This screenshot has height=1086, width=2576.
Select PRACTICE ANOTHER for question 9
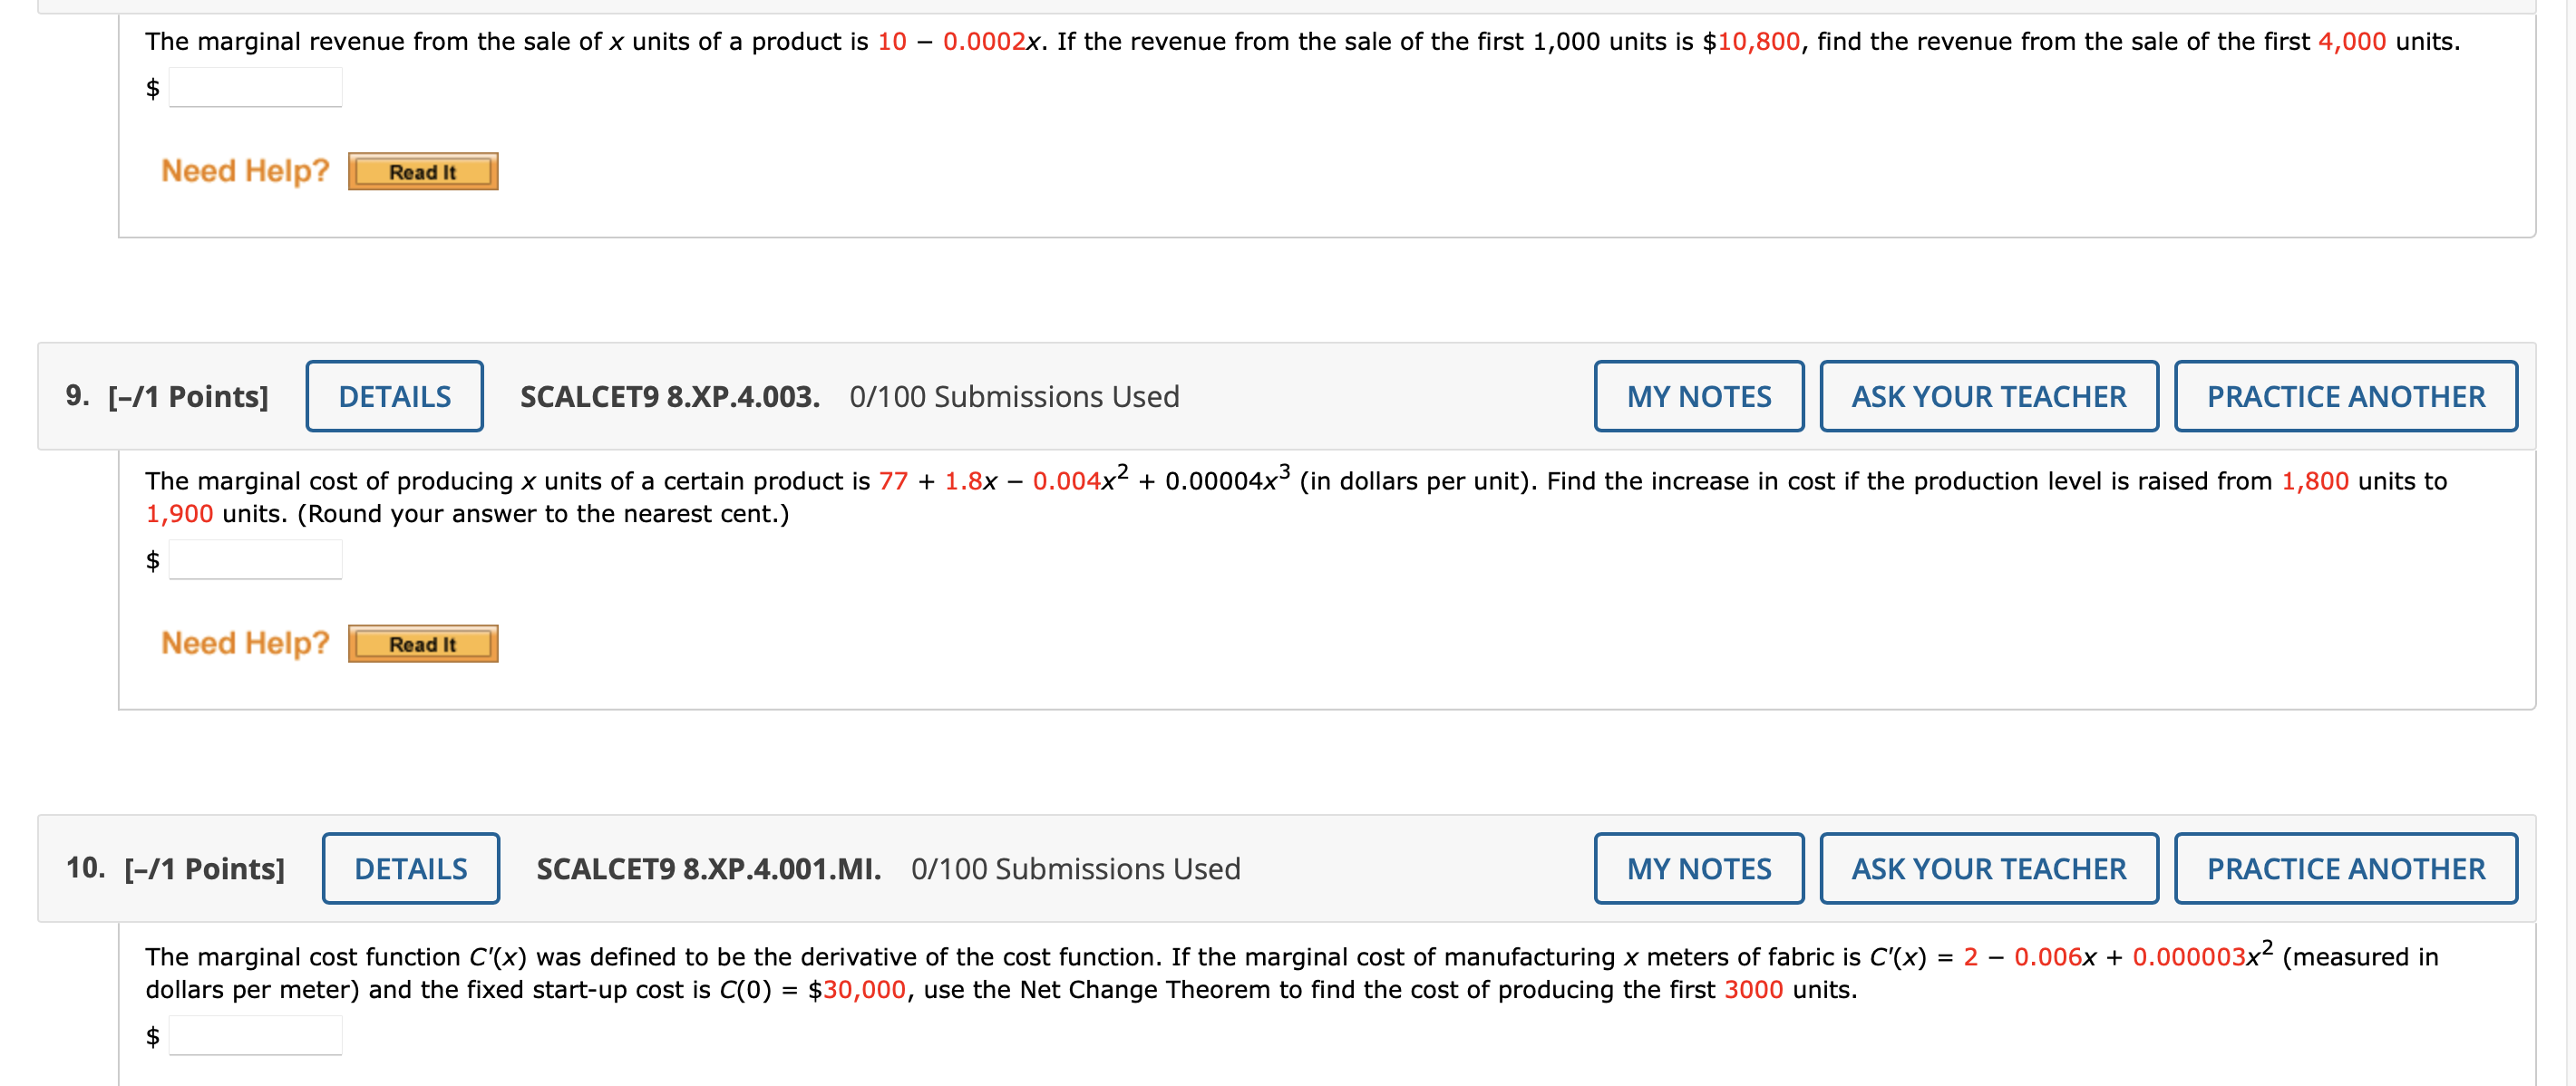click(x=2345, y=397)
